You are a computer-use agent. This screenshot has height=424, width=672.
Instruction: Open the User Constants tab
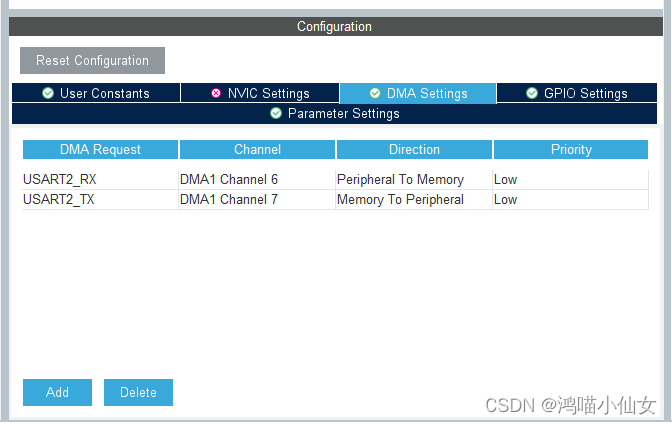[96, 93]
